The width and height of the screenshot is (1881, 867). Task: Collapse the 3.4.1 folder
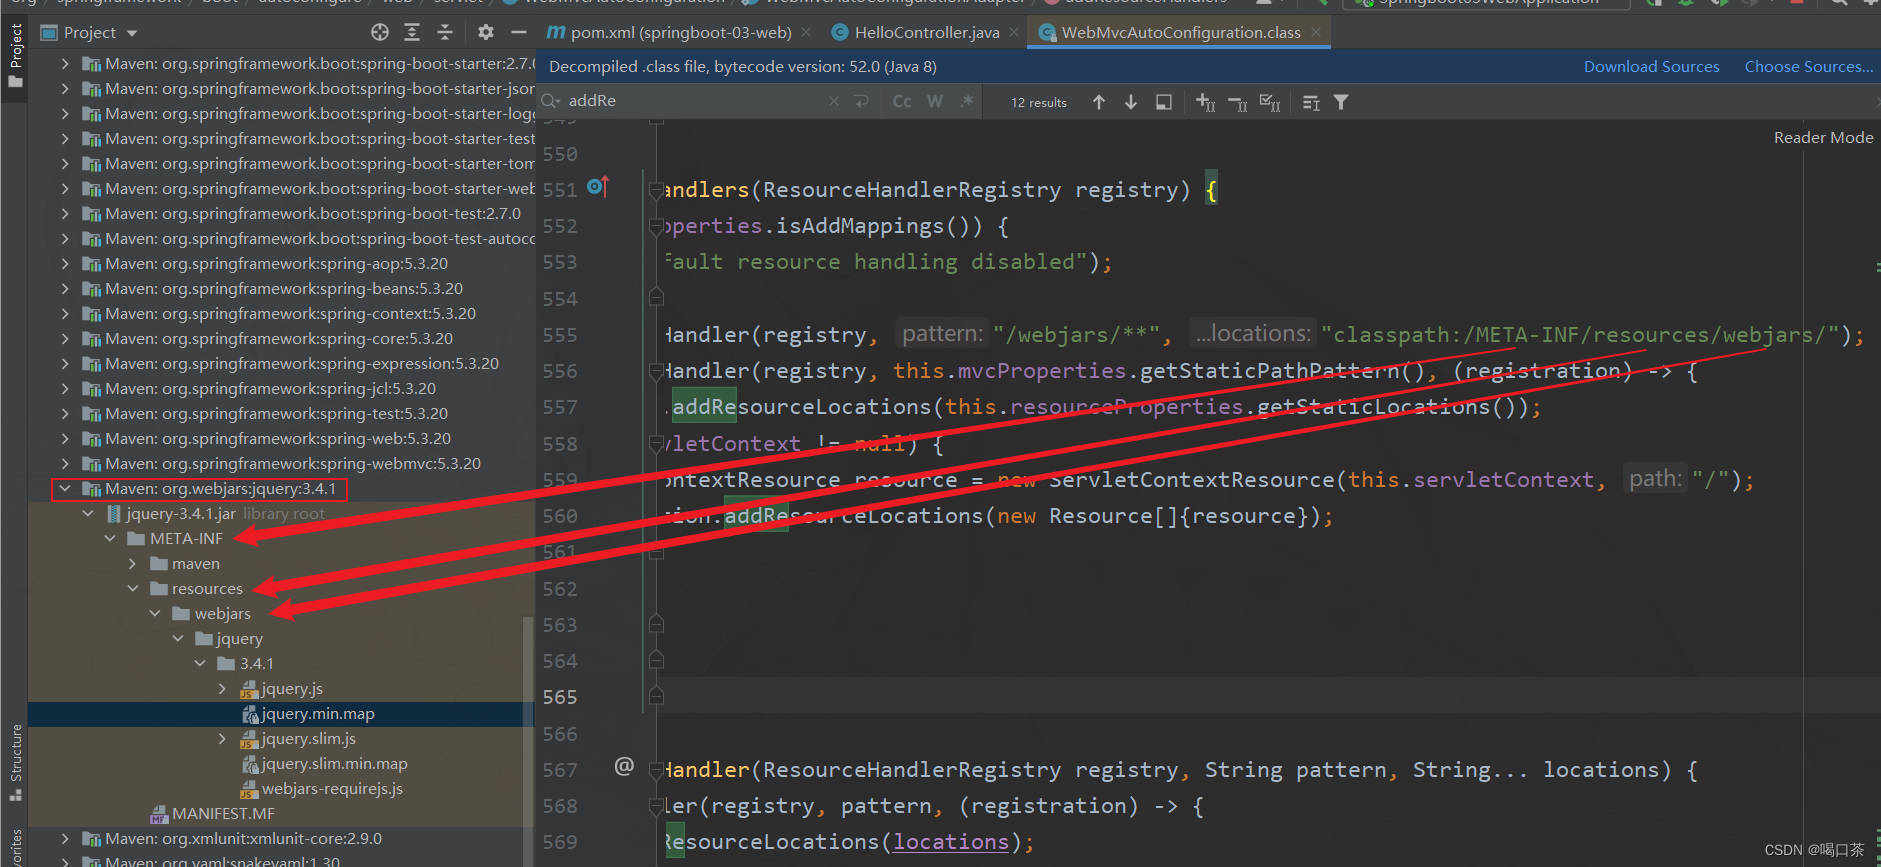[200, 663]
